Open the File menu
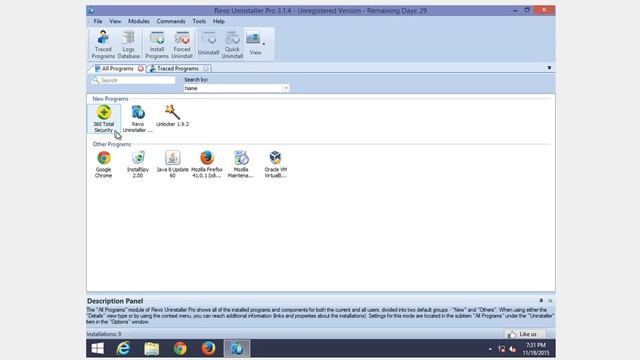Screen dimensions: 640x360 [98, 21]
